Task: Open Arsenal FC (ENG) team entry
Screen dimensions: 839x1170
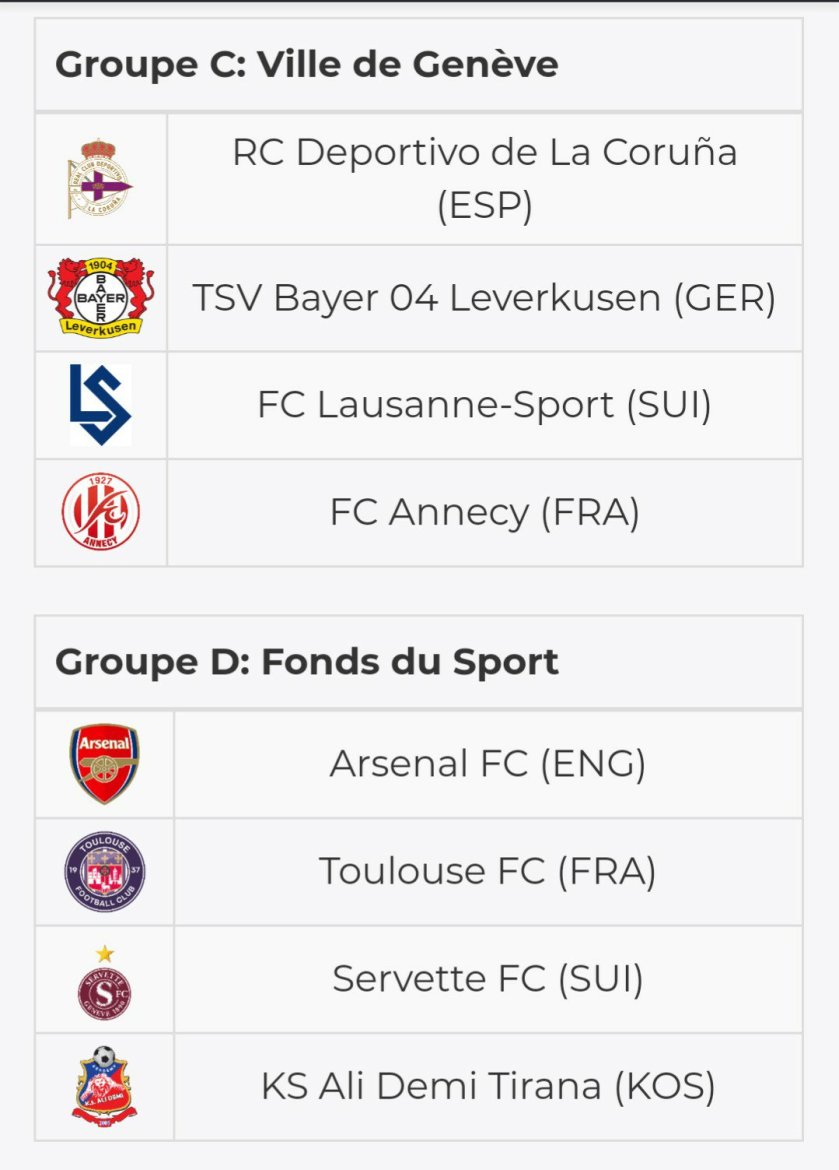Action: pyautogui.click(x=488, y=764)
